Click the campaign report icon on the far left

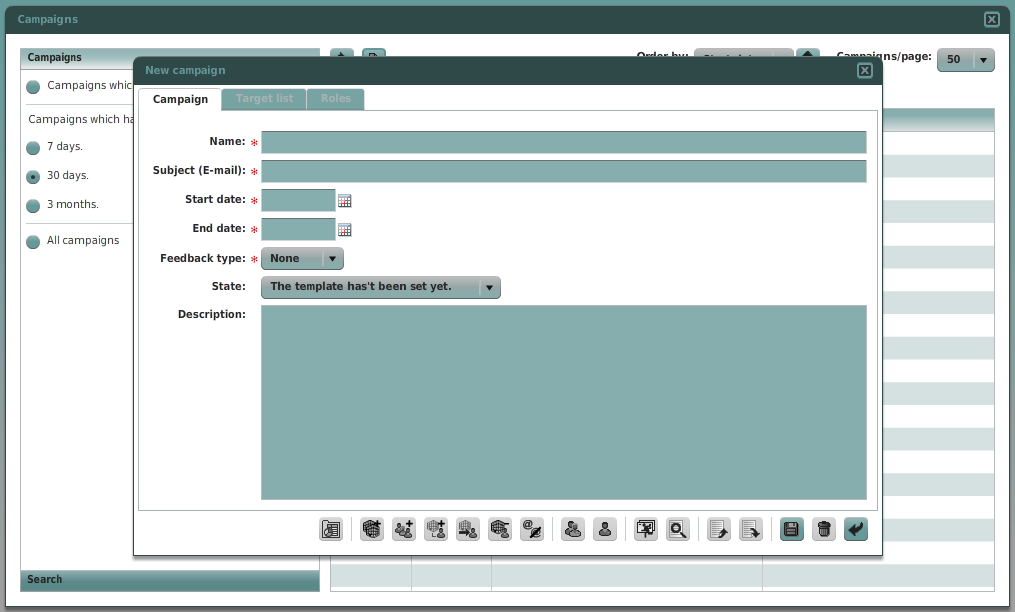331,529
